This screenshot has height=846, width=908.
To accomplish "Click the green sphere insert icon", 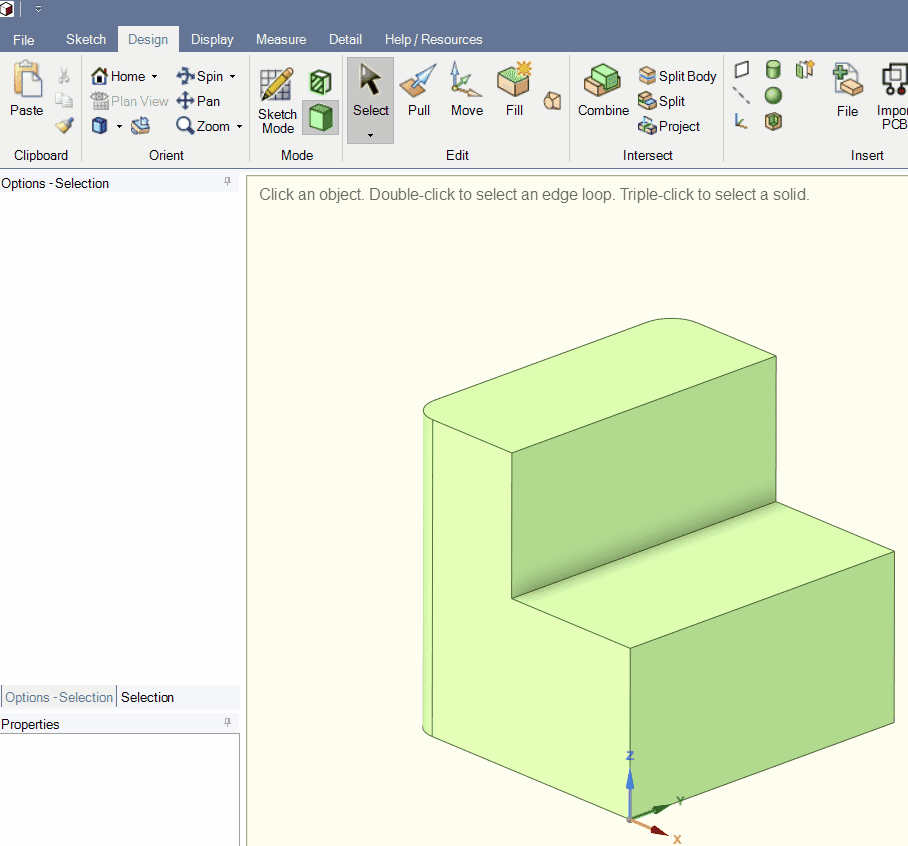I will 773,95.
